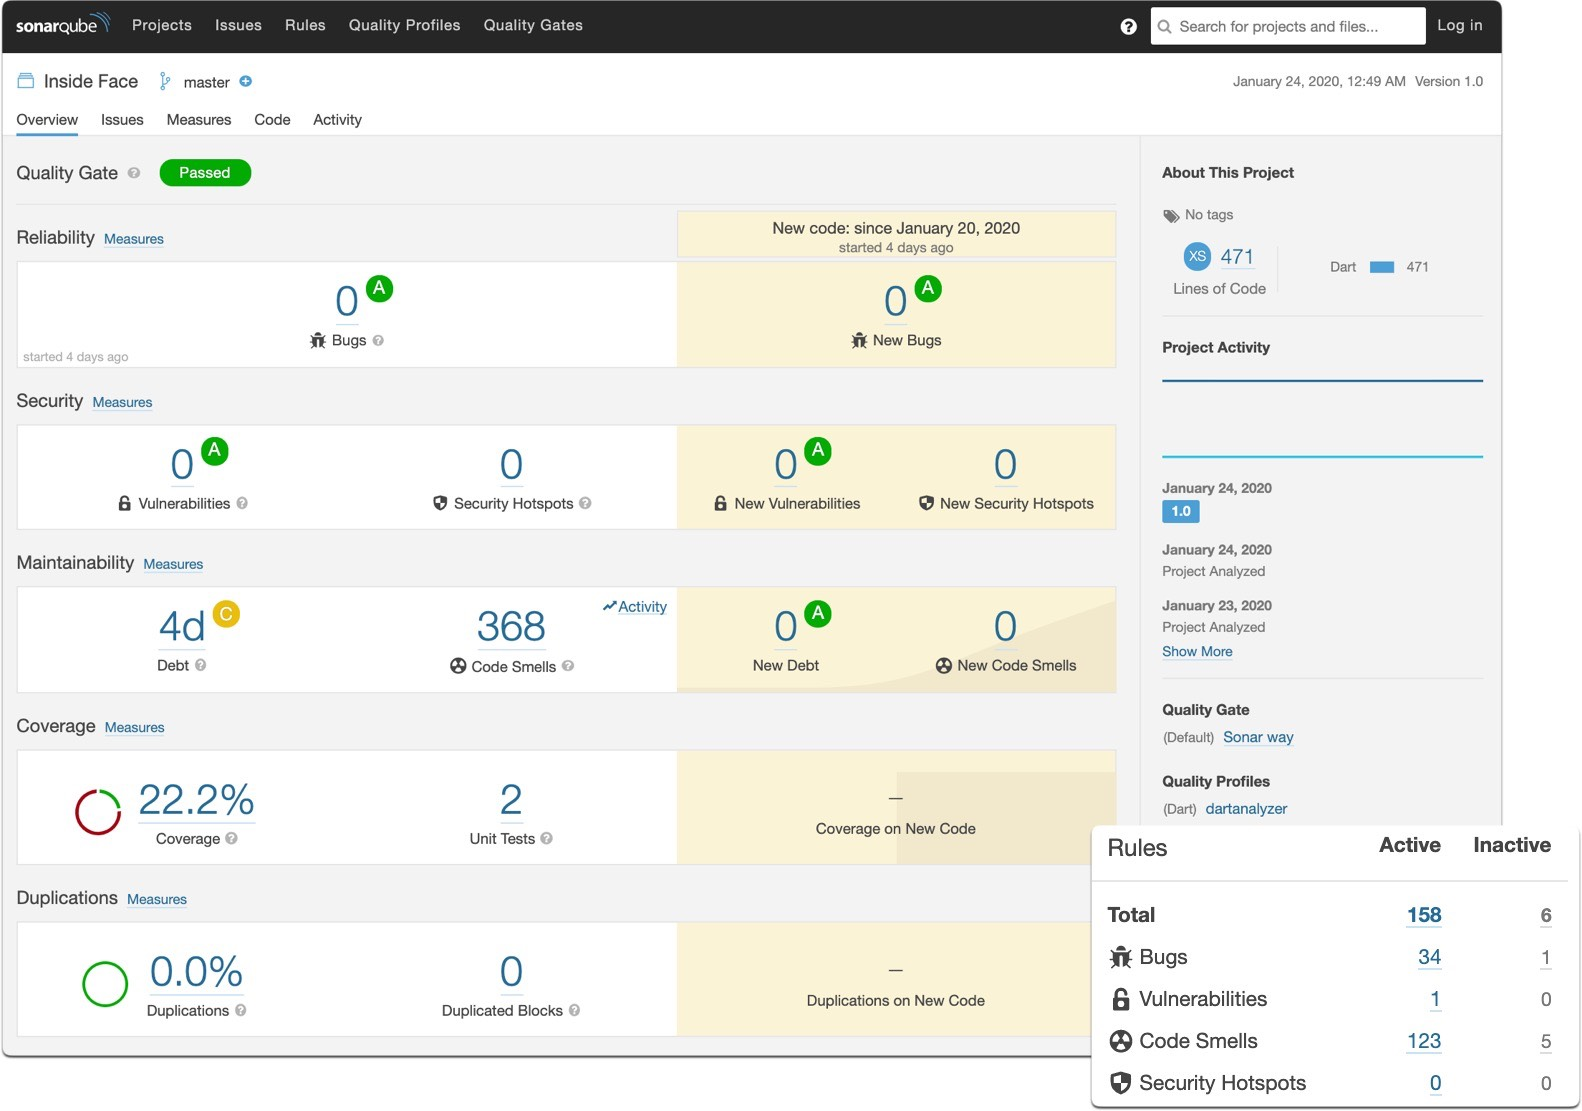1582x1111 pixels.
Task: Open the 368 Code Smells count
Action: pos(511,627)
